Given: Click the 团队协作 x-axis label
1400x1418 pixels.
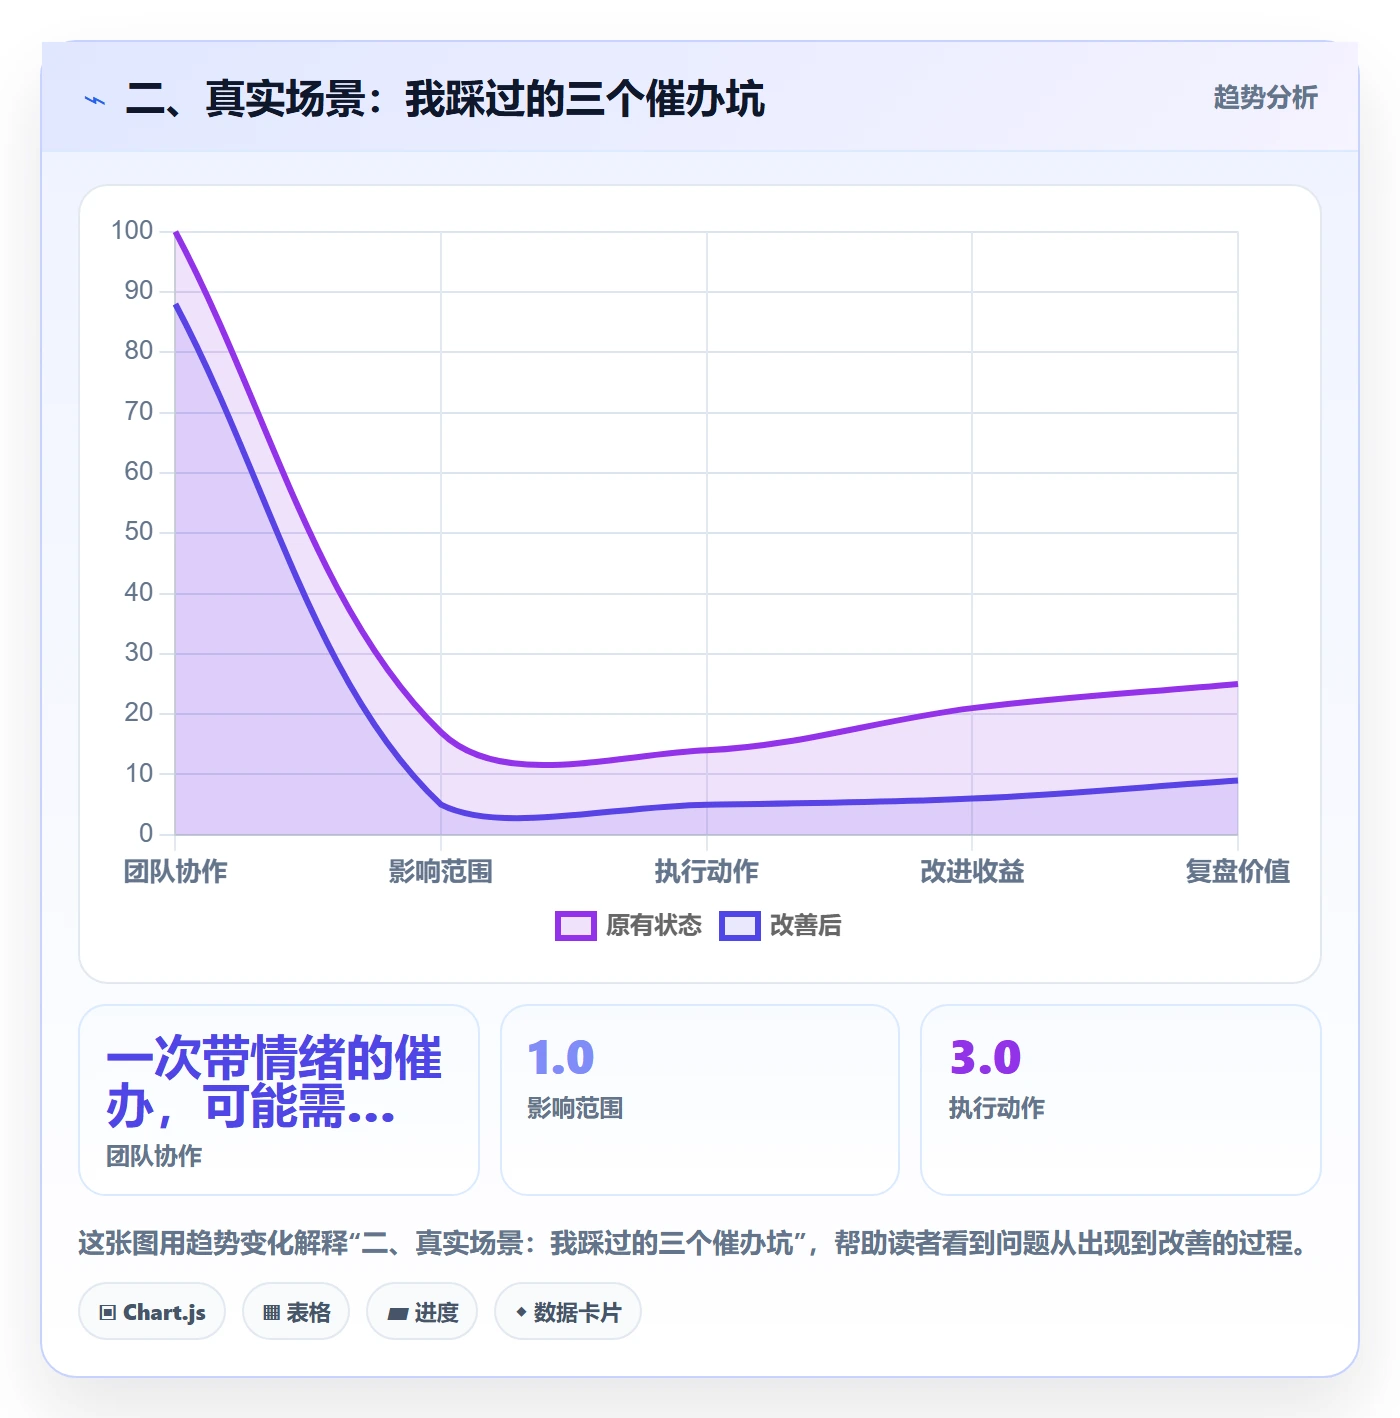Looking at the screenshot, I should (176, 872).
